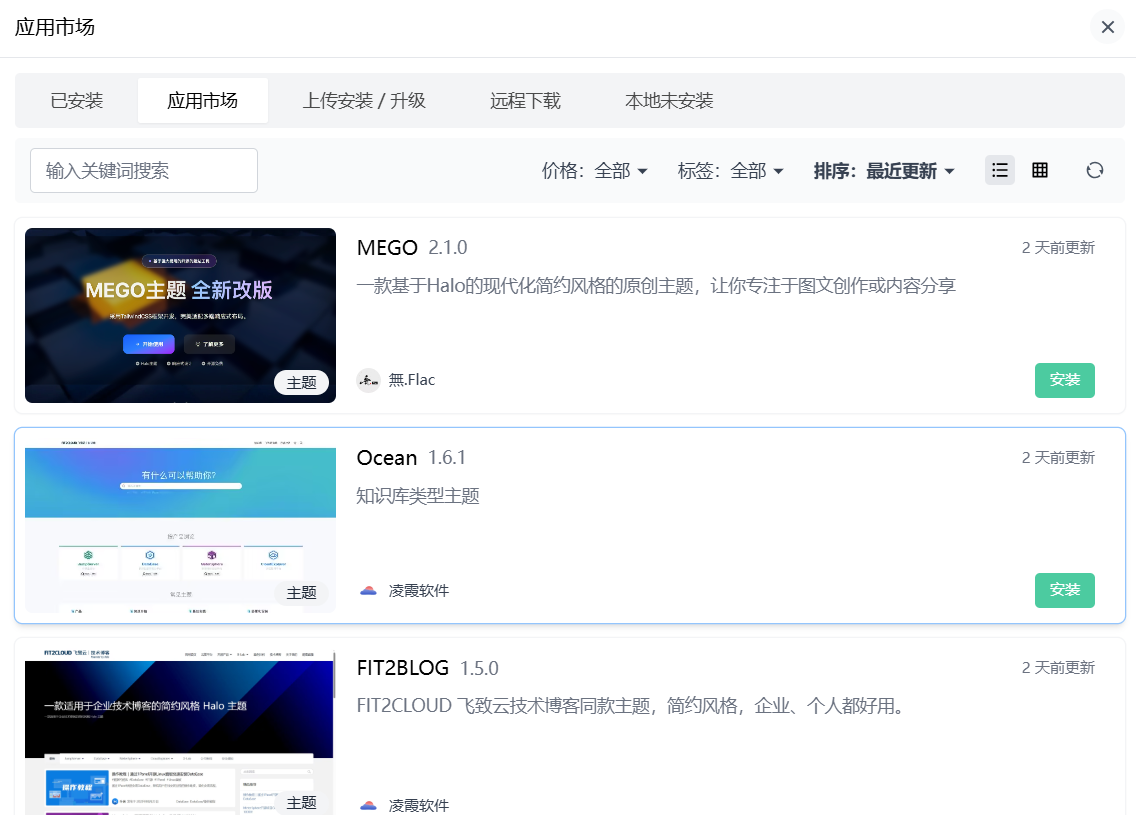Install the Ocean theme
The height and width of the screenshot is (815, 1136).
(1064, 590)
